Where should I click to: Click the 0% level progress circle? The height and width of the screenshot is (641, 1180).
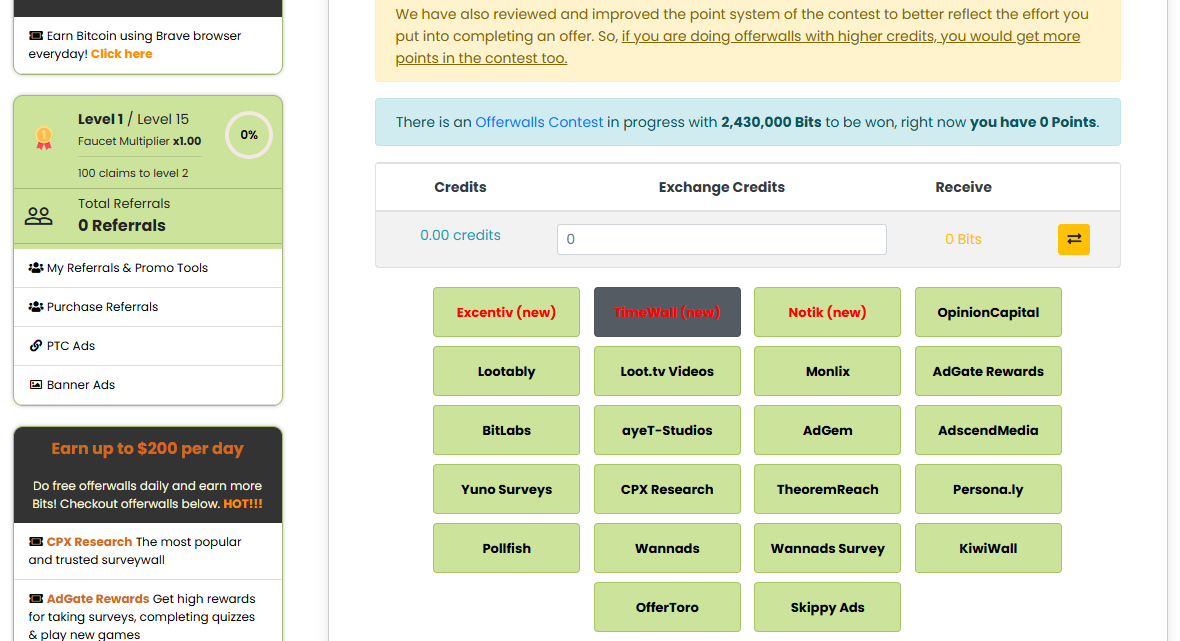pos(248,135)
